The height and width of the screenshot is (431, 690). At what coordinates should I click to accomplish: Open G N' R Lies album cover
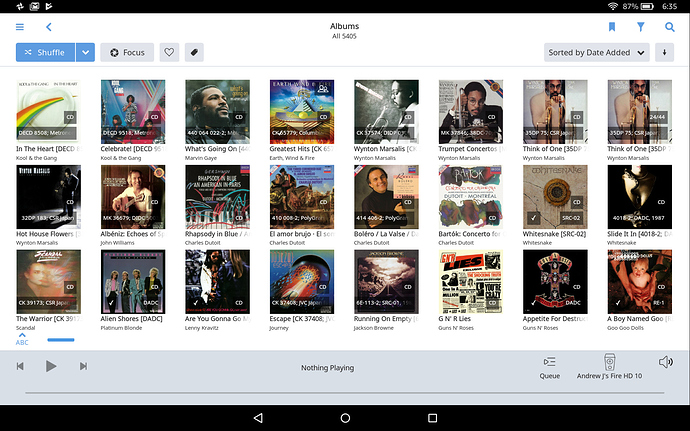(x=471, y=282)
